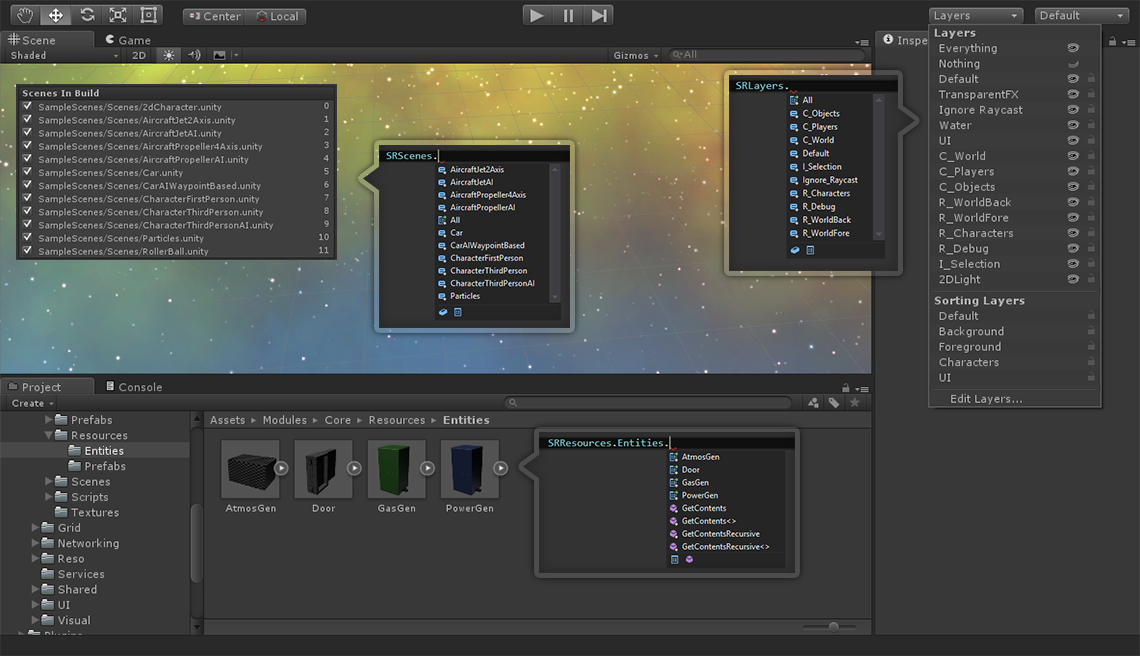Toggle scene audio speaker icon

(194, 55)
